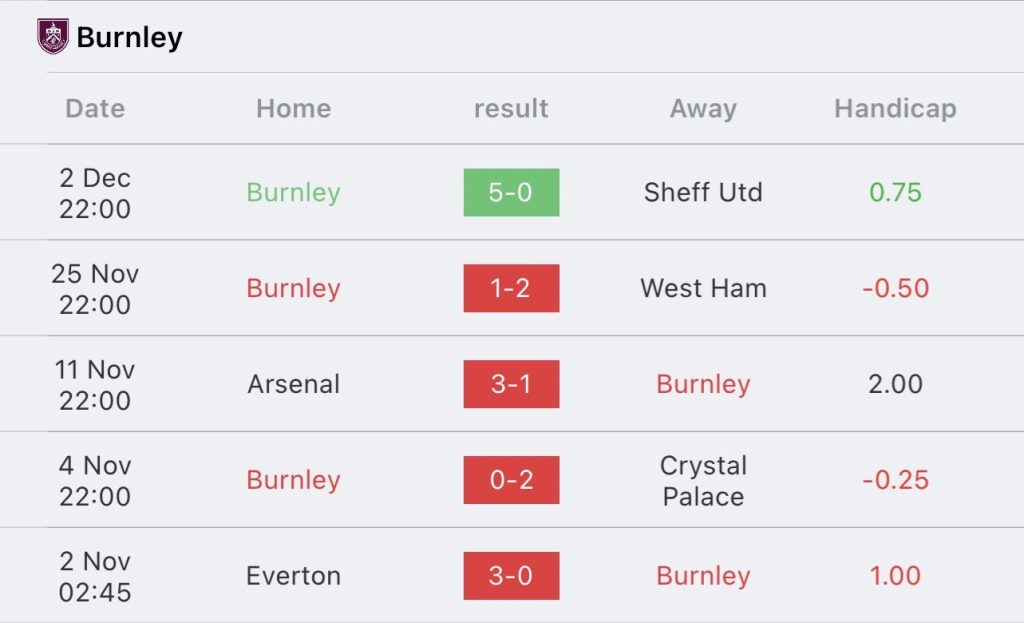Select the West Ham away team
This screenshot has width=1024, height=623.
coord(703,288)
